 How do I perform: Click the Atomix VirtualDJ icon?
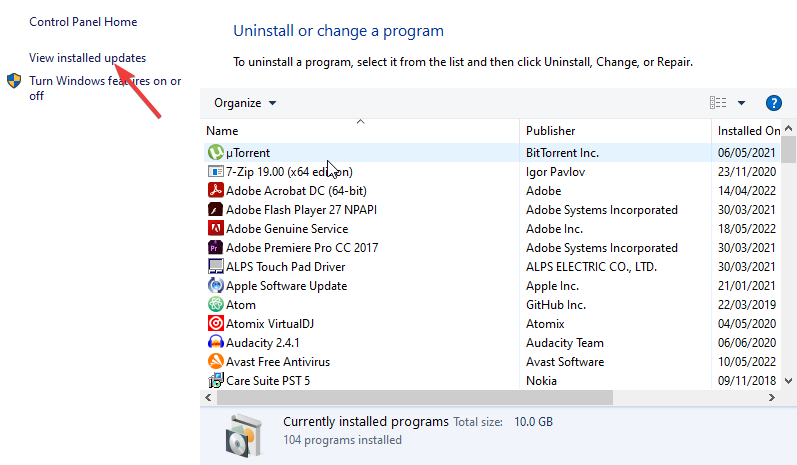(x=216, y=323)
